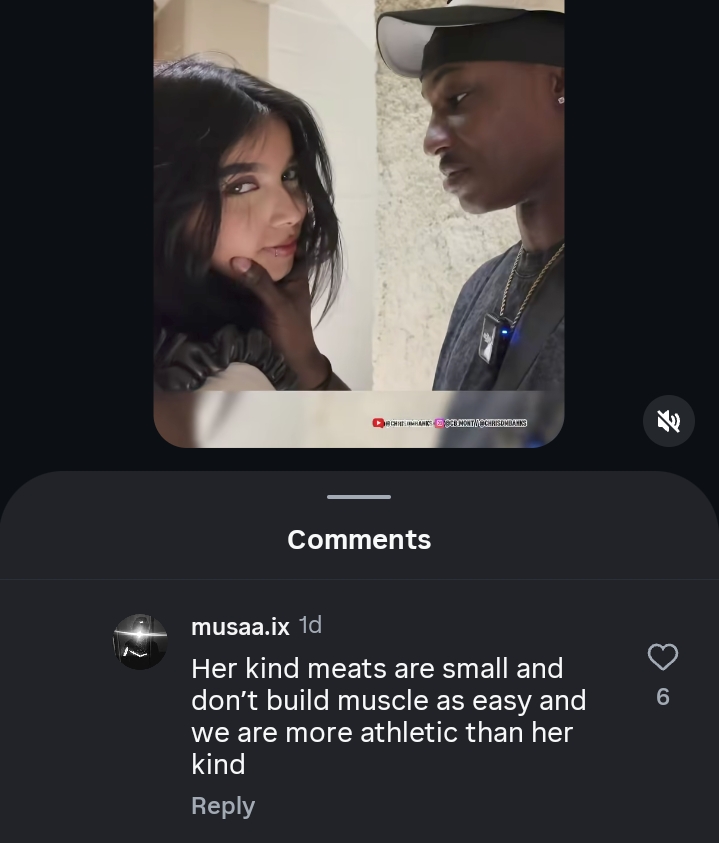Click the last comment line reading 'kind'

(218, 765)
